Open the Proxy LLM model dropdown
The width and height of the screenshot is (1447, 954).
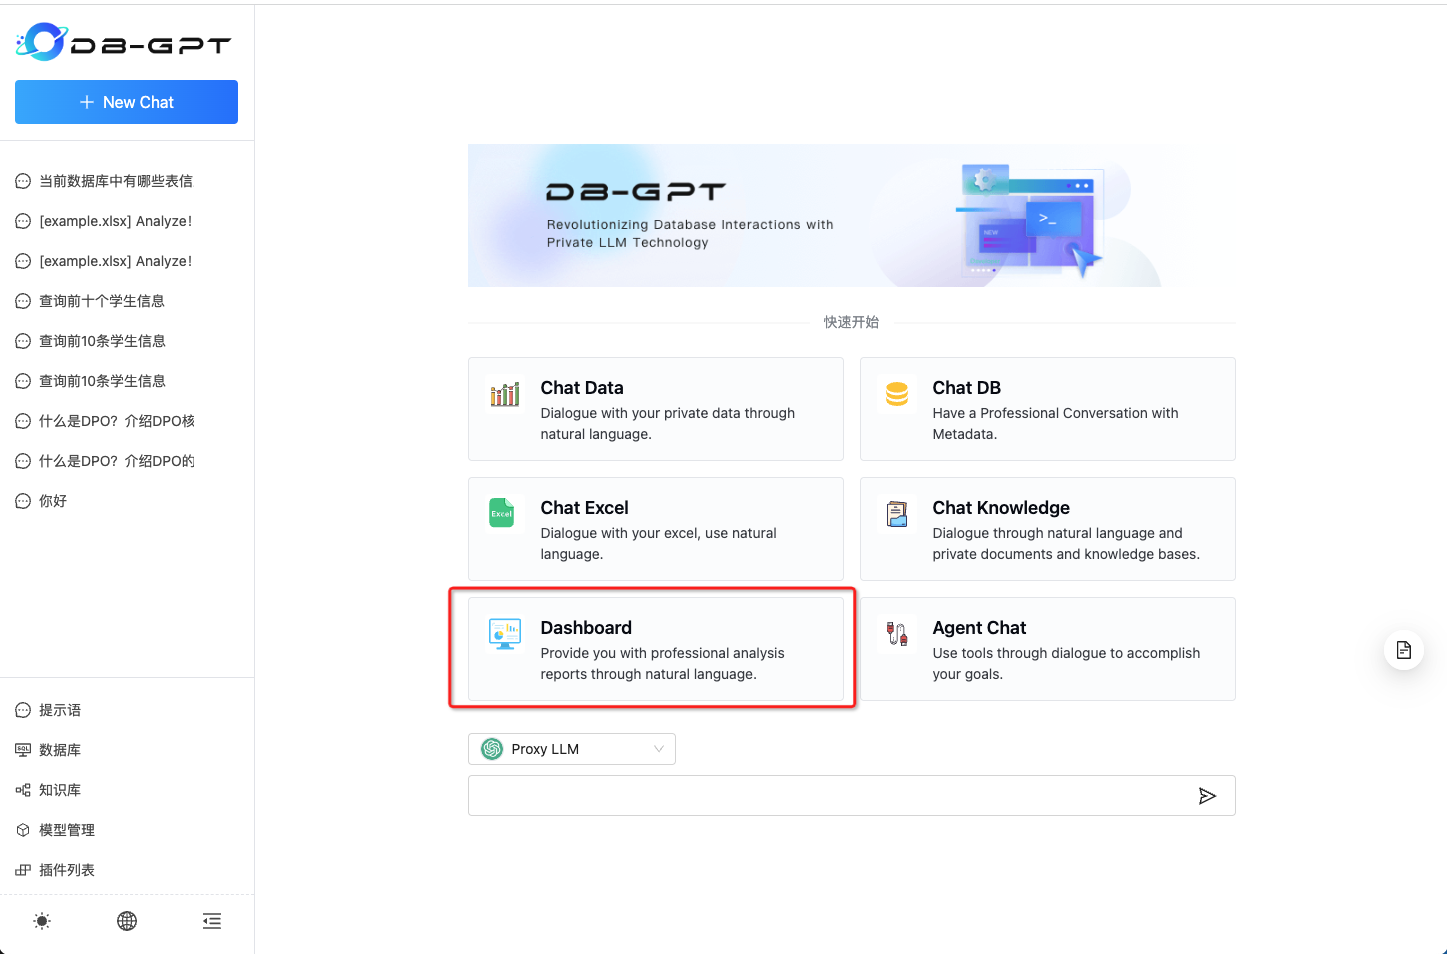point(572,749)
